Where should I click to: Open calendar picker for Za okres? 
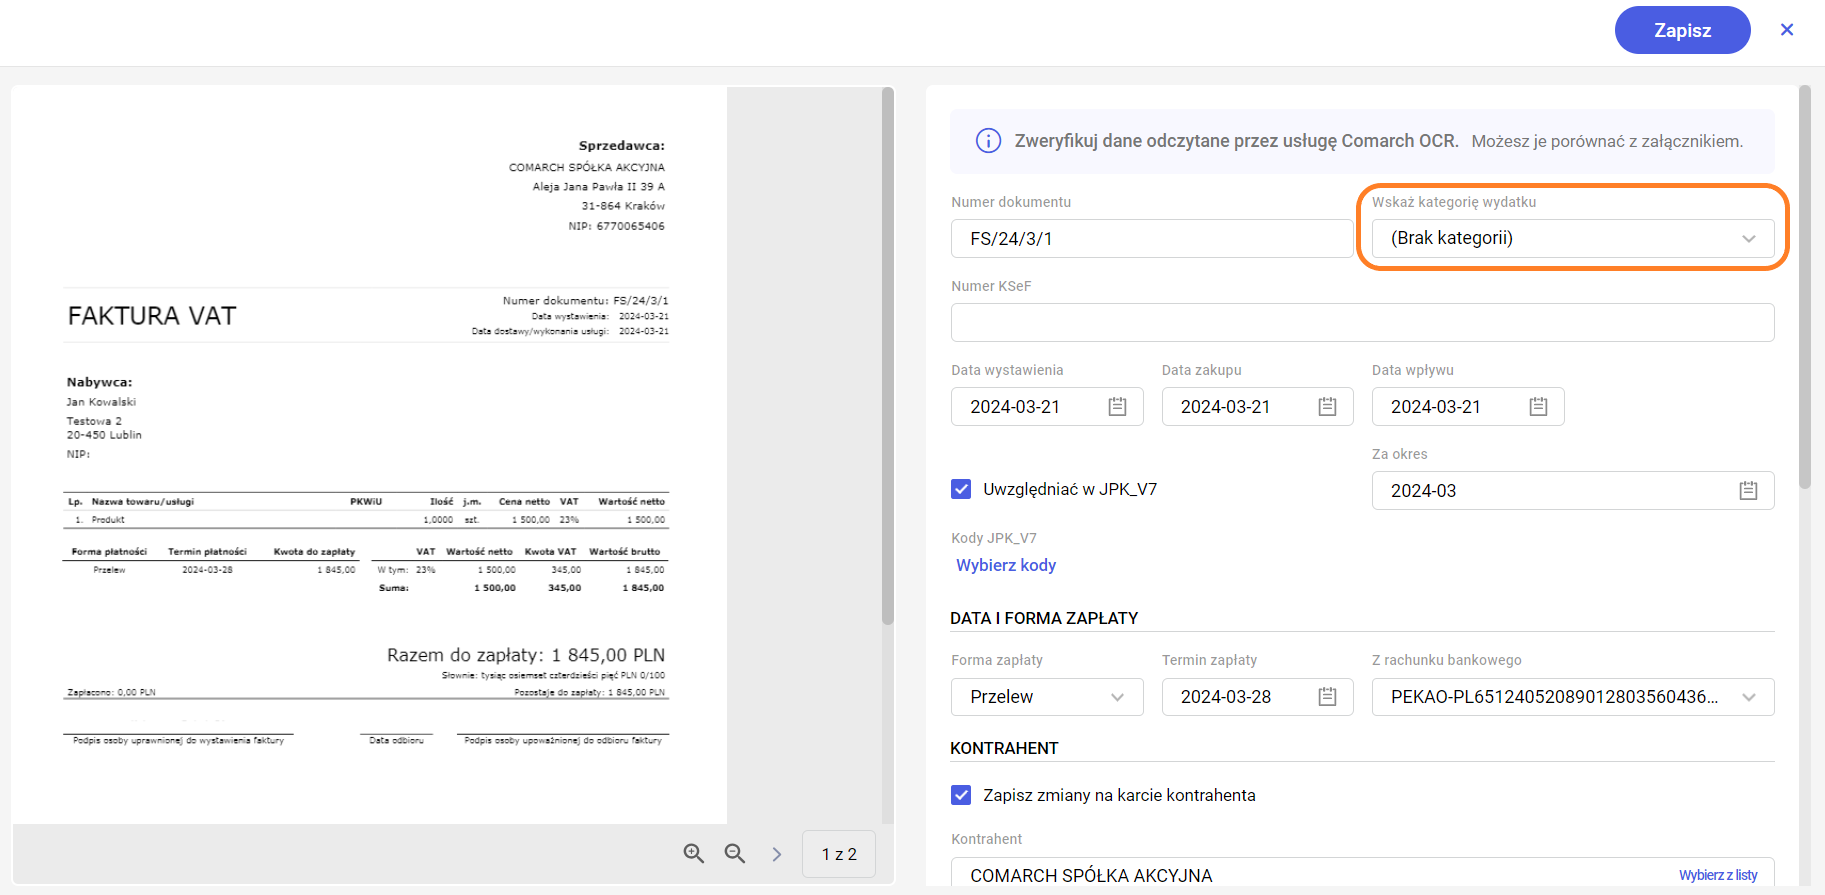pos(1748,491)
